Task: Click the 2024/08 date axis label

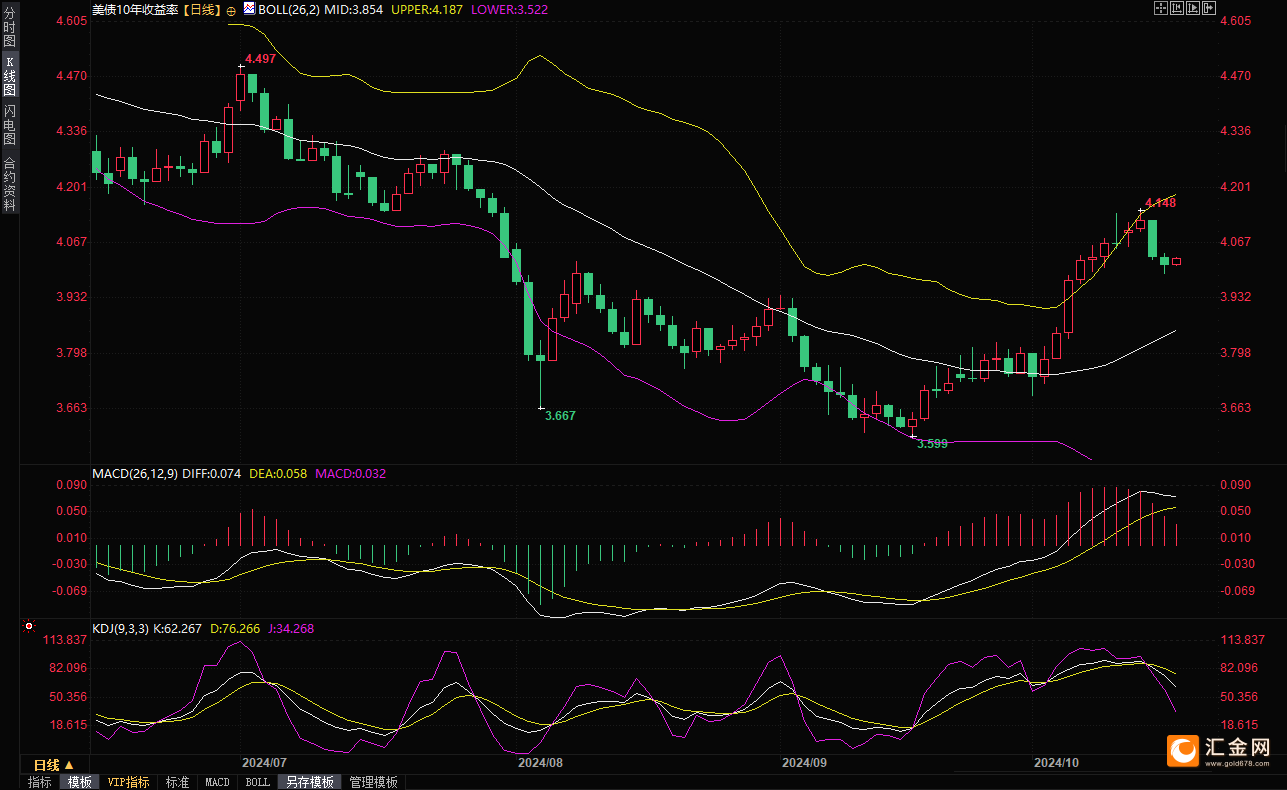Action: [x=540, y=762]
